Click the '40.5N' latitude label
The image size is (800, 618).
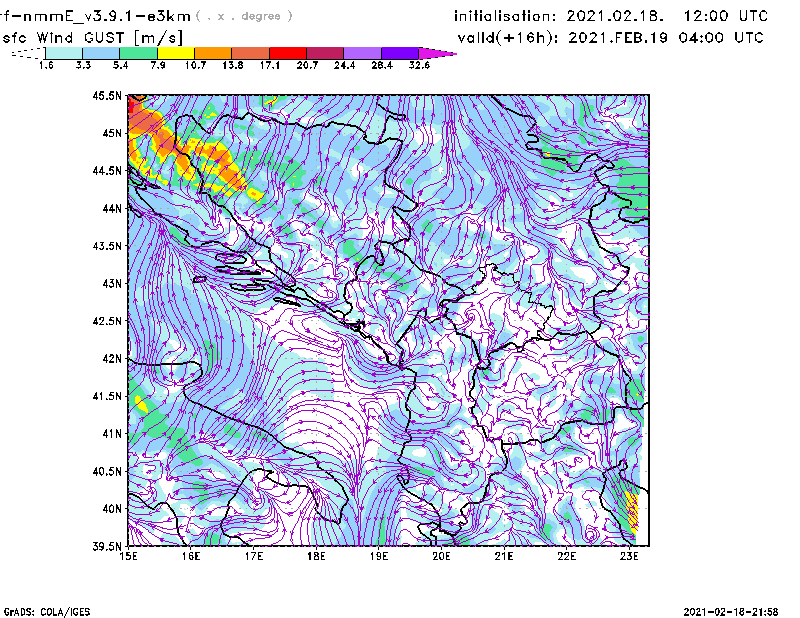click(107, 471)
